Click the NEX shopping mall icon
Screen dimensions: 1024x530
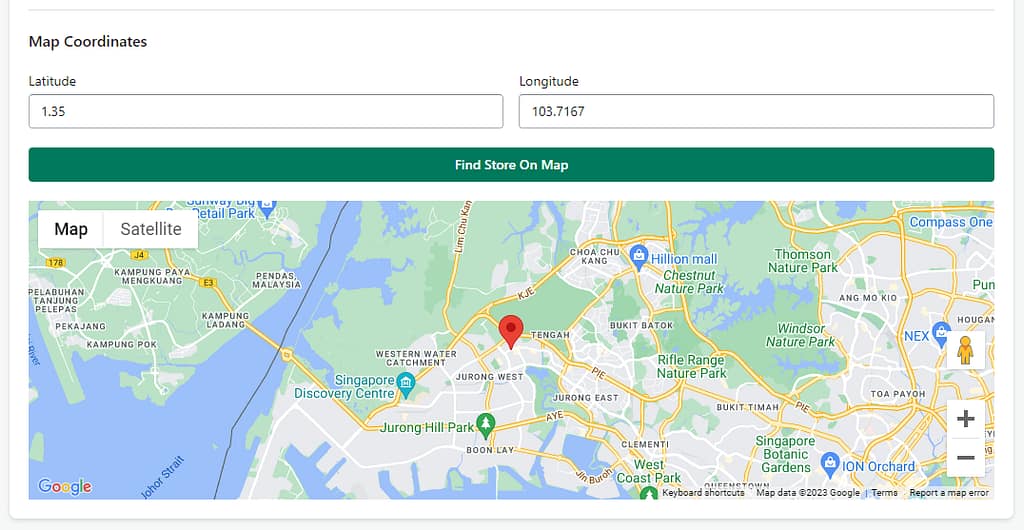point(940,333)
